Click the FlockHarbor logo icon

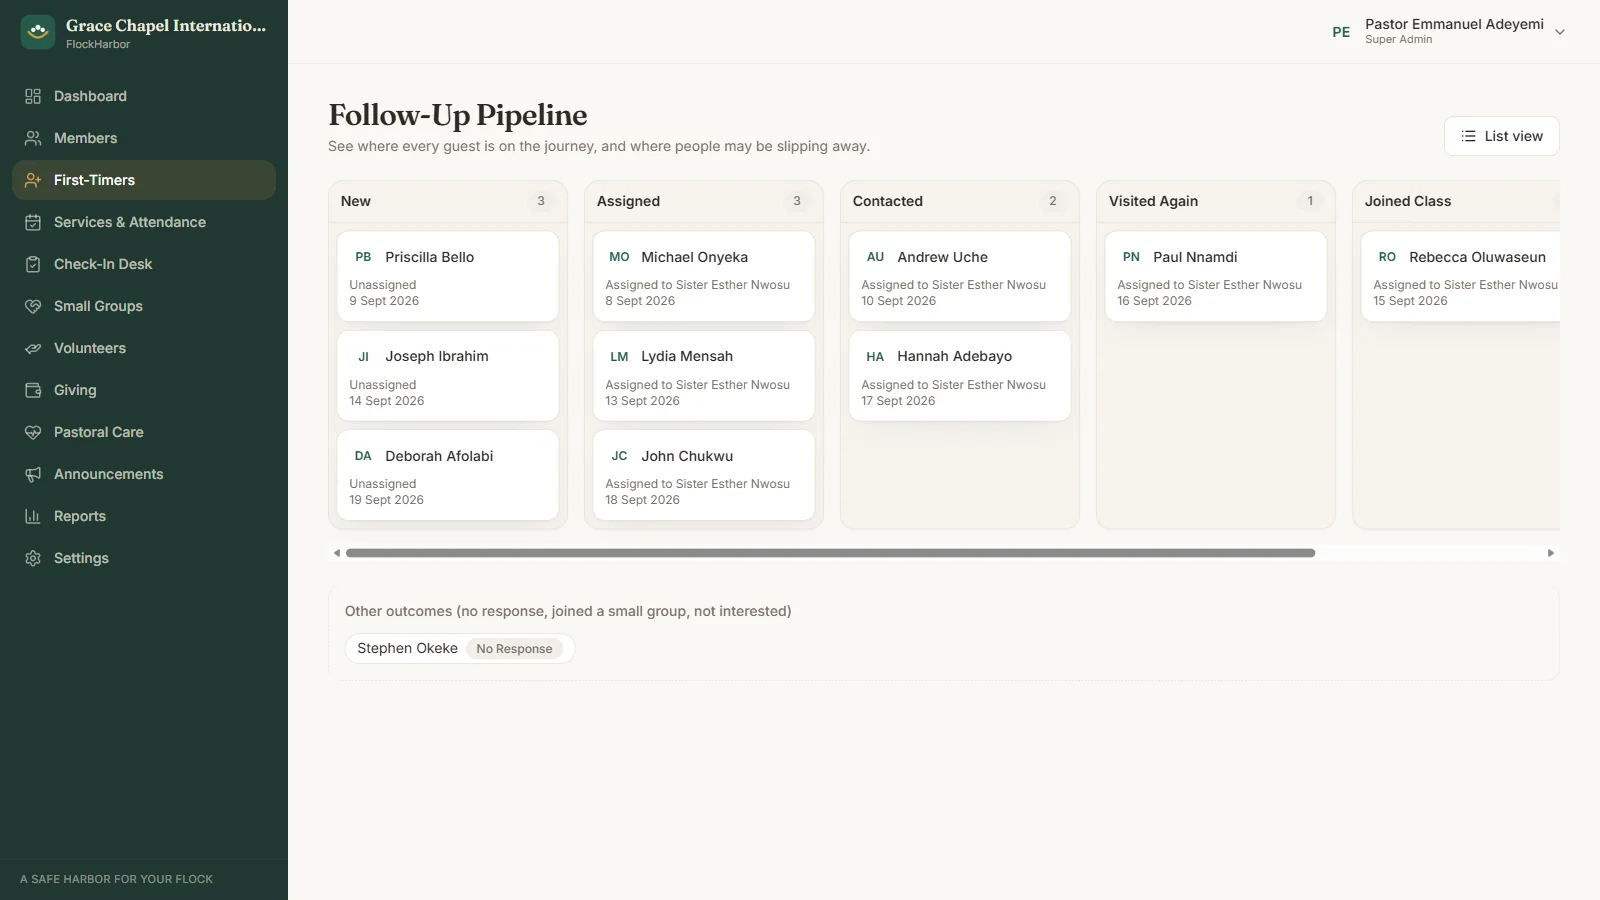(x=38, y=32)
